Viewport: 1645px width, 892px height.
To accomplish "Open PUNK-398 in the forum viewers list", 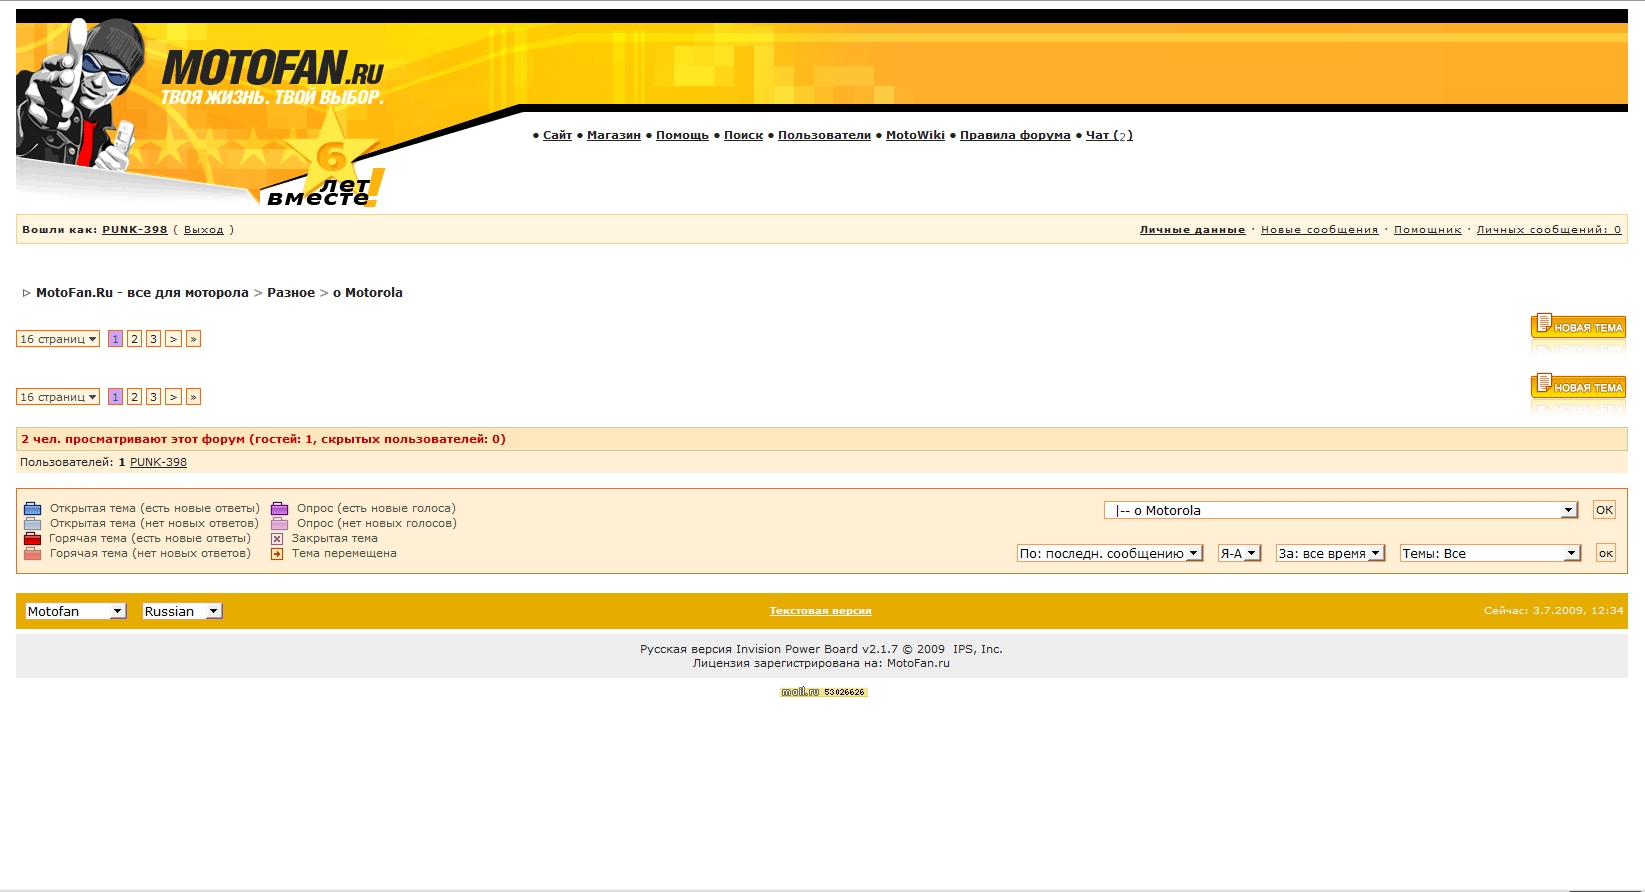I will tap(158, 462).
